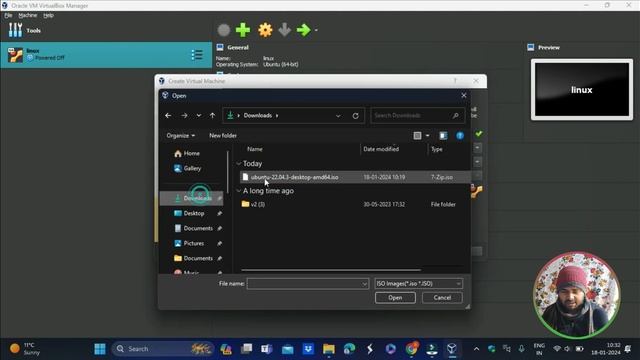
Task: Click the Preview section header
Action: [549, 47]
